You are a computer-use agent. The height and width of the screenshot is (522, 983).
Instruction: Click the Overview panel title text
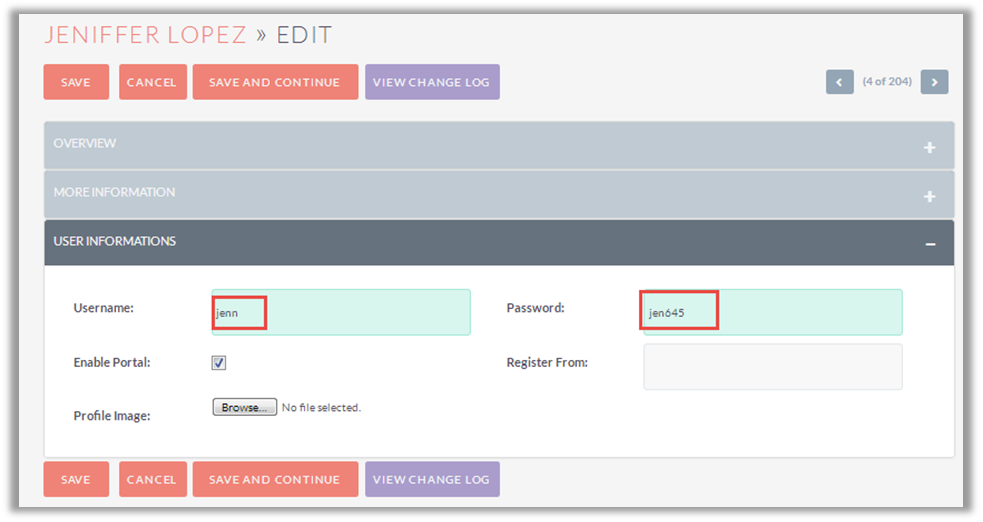point(85,144)
